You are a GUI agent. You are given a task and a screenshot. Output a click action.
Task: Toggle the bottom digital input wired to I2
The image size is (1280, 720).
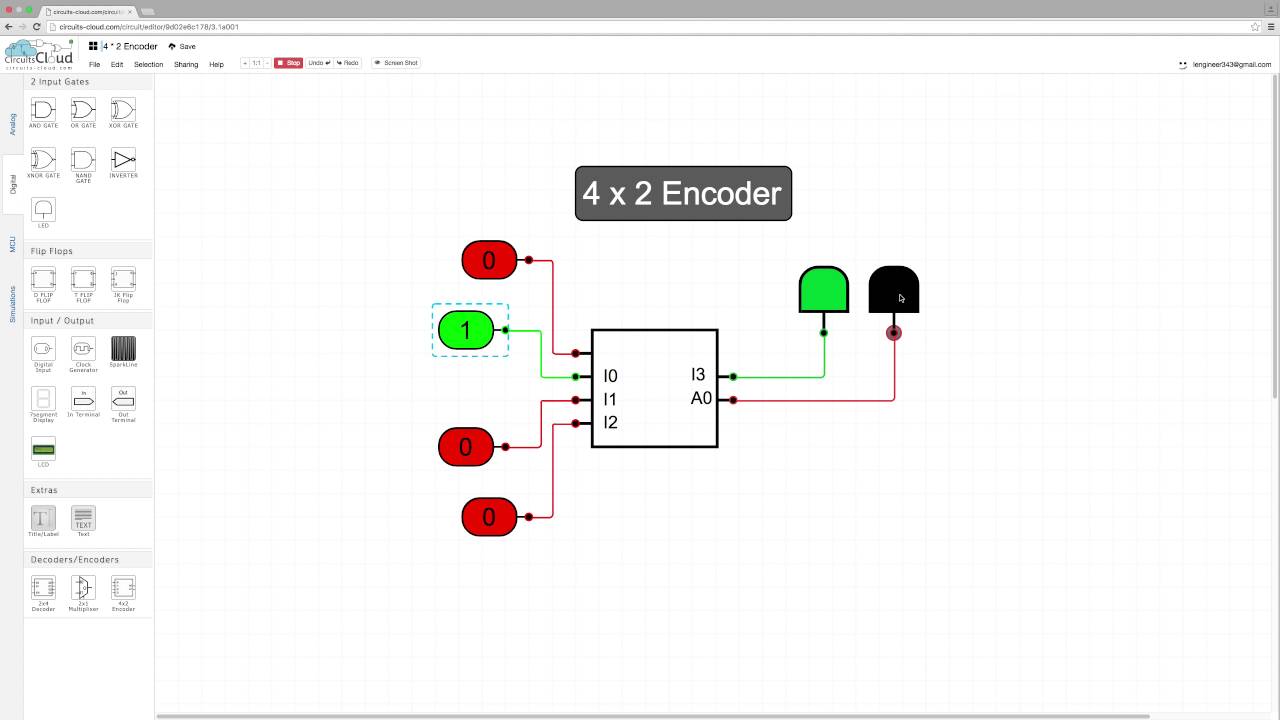point(489,517)
